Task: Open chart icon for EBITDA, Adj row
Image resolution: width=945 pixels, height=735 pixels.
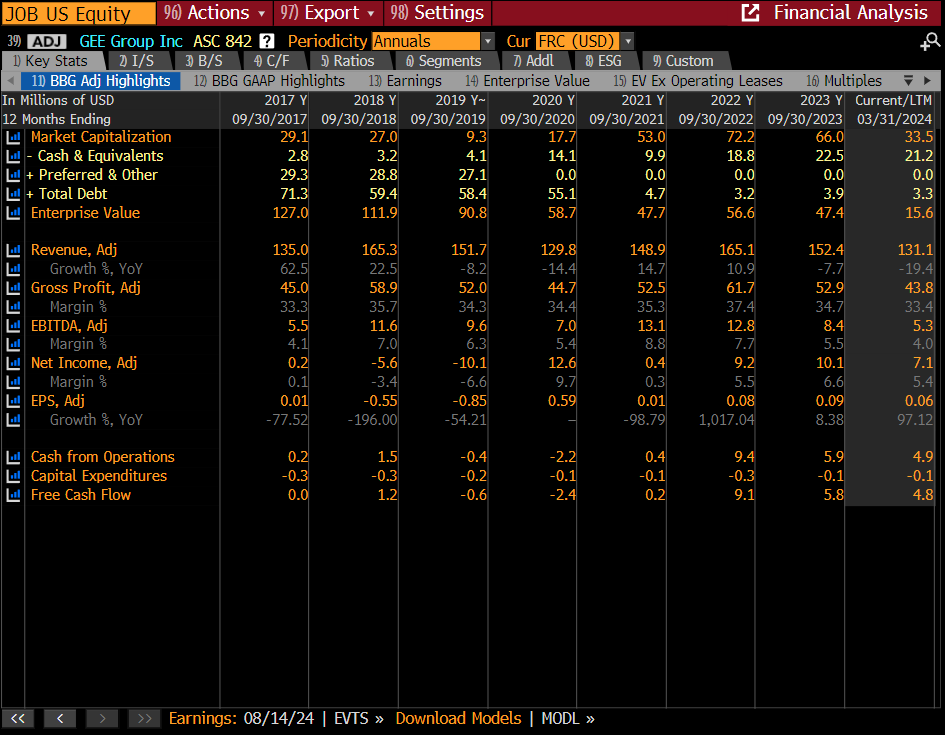Action: pos(13,326)
